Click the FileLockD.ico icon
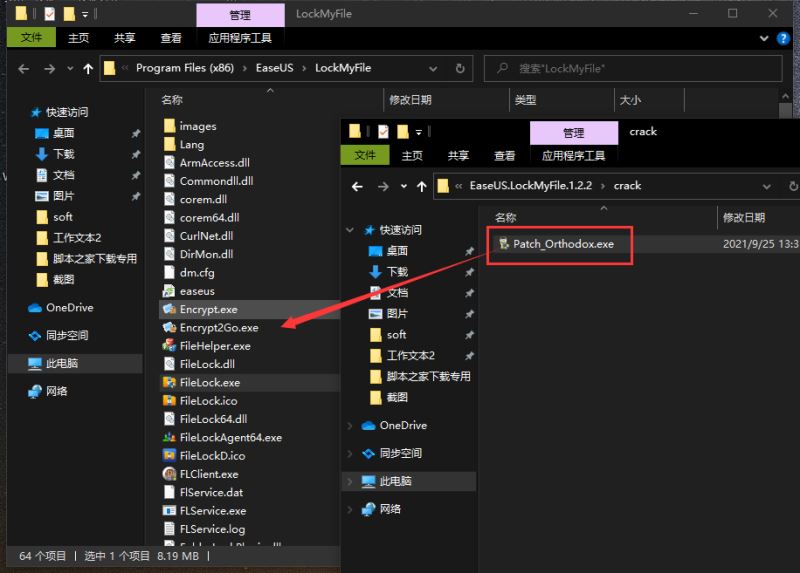 (169, 456)
